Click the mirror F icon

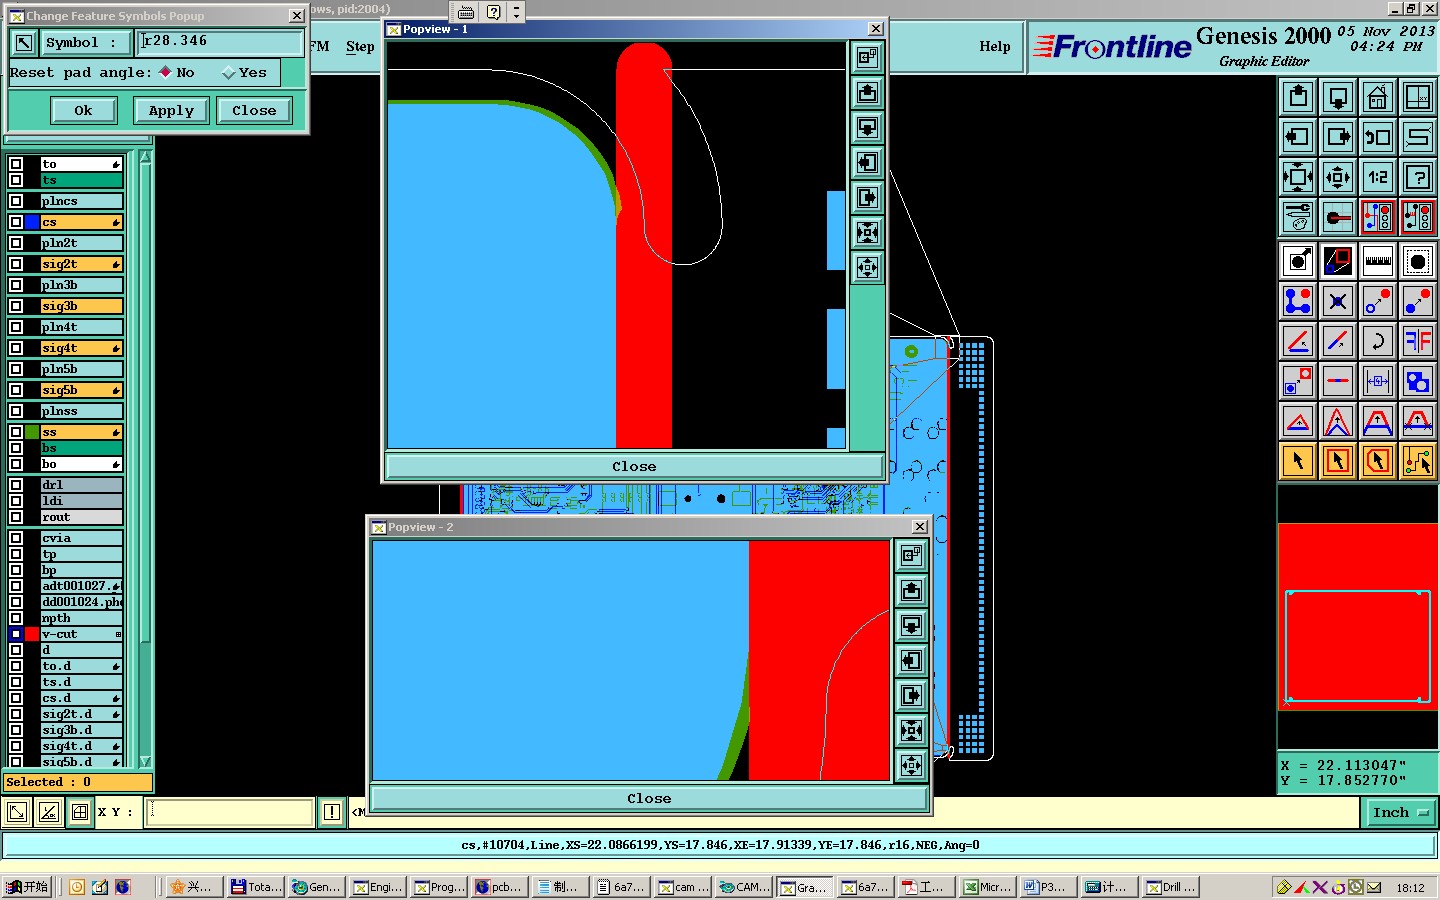pos(1418,341)
